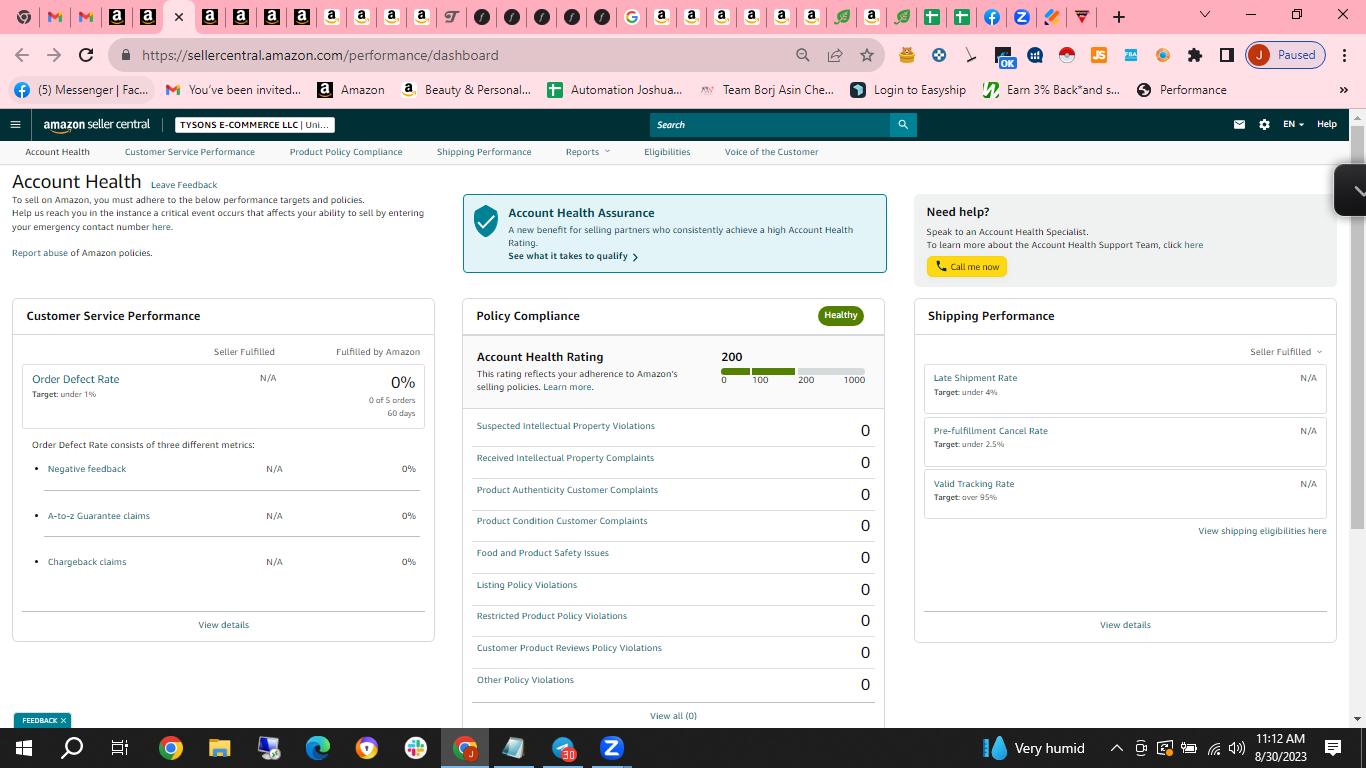This screenshot has width=1366, height=768.
Task: Open Seller Central settings gear
Action: [1264, 125]
